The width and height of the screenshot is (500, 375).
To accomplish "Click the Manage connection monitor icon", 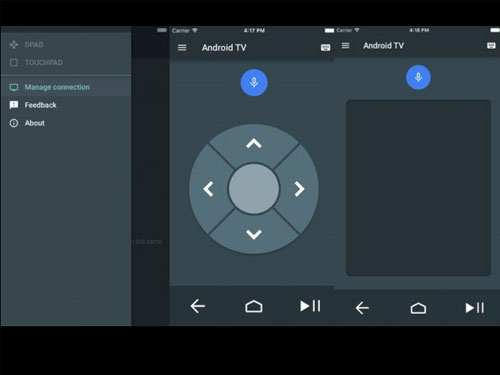I will (14, 87).
